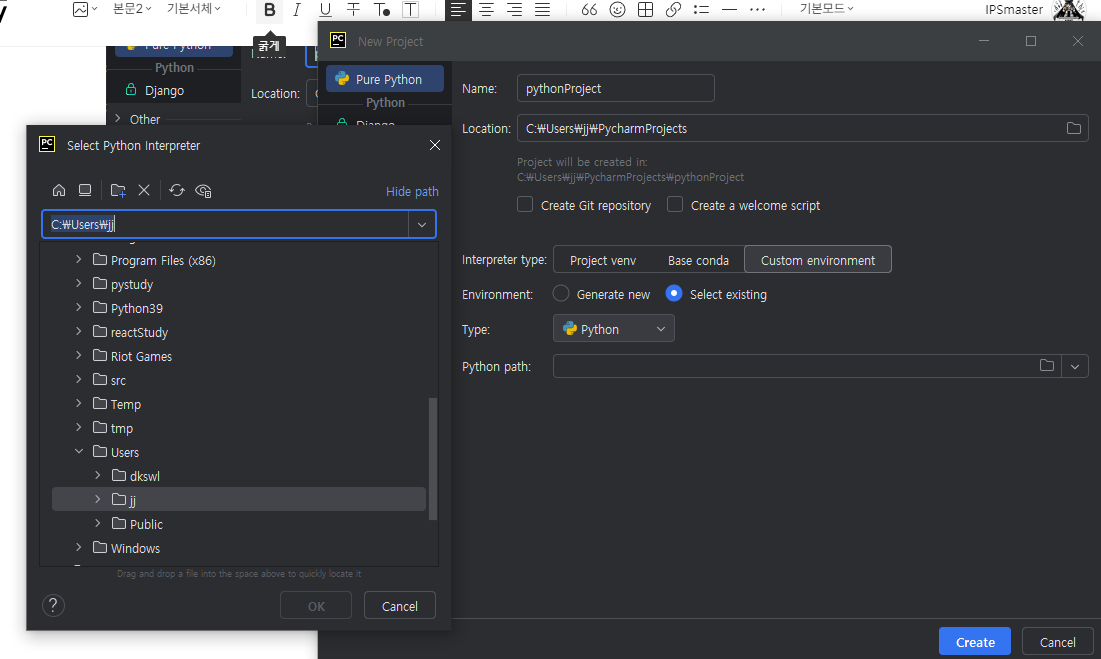Image resolution: width=1101 pixels, height=659 pixels.
Task: Enable Create a welcome script checkbox
Action: (x=675, y=204)
